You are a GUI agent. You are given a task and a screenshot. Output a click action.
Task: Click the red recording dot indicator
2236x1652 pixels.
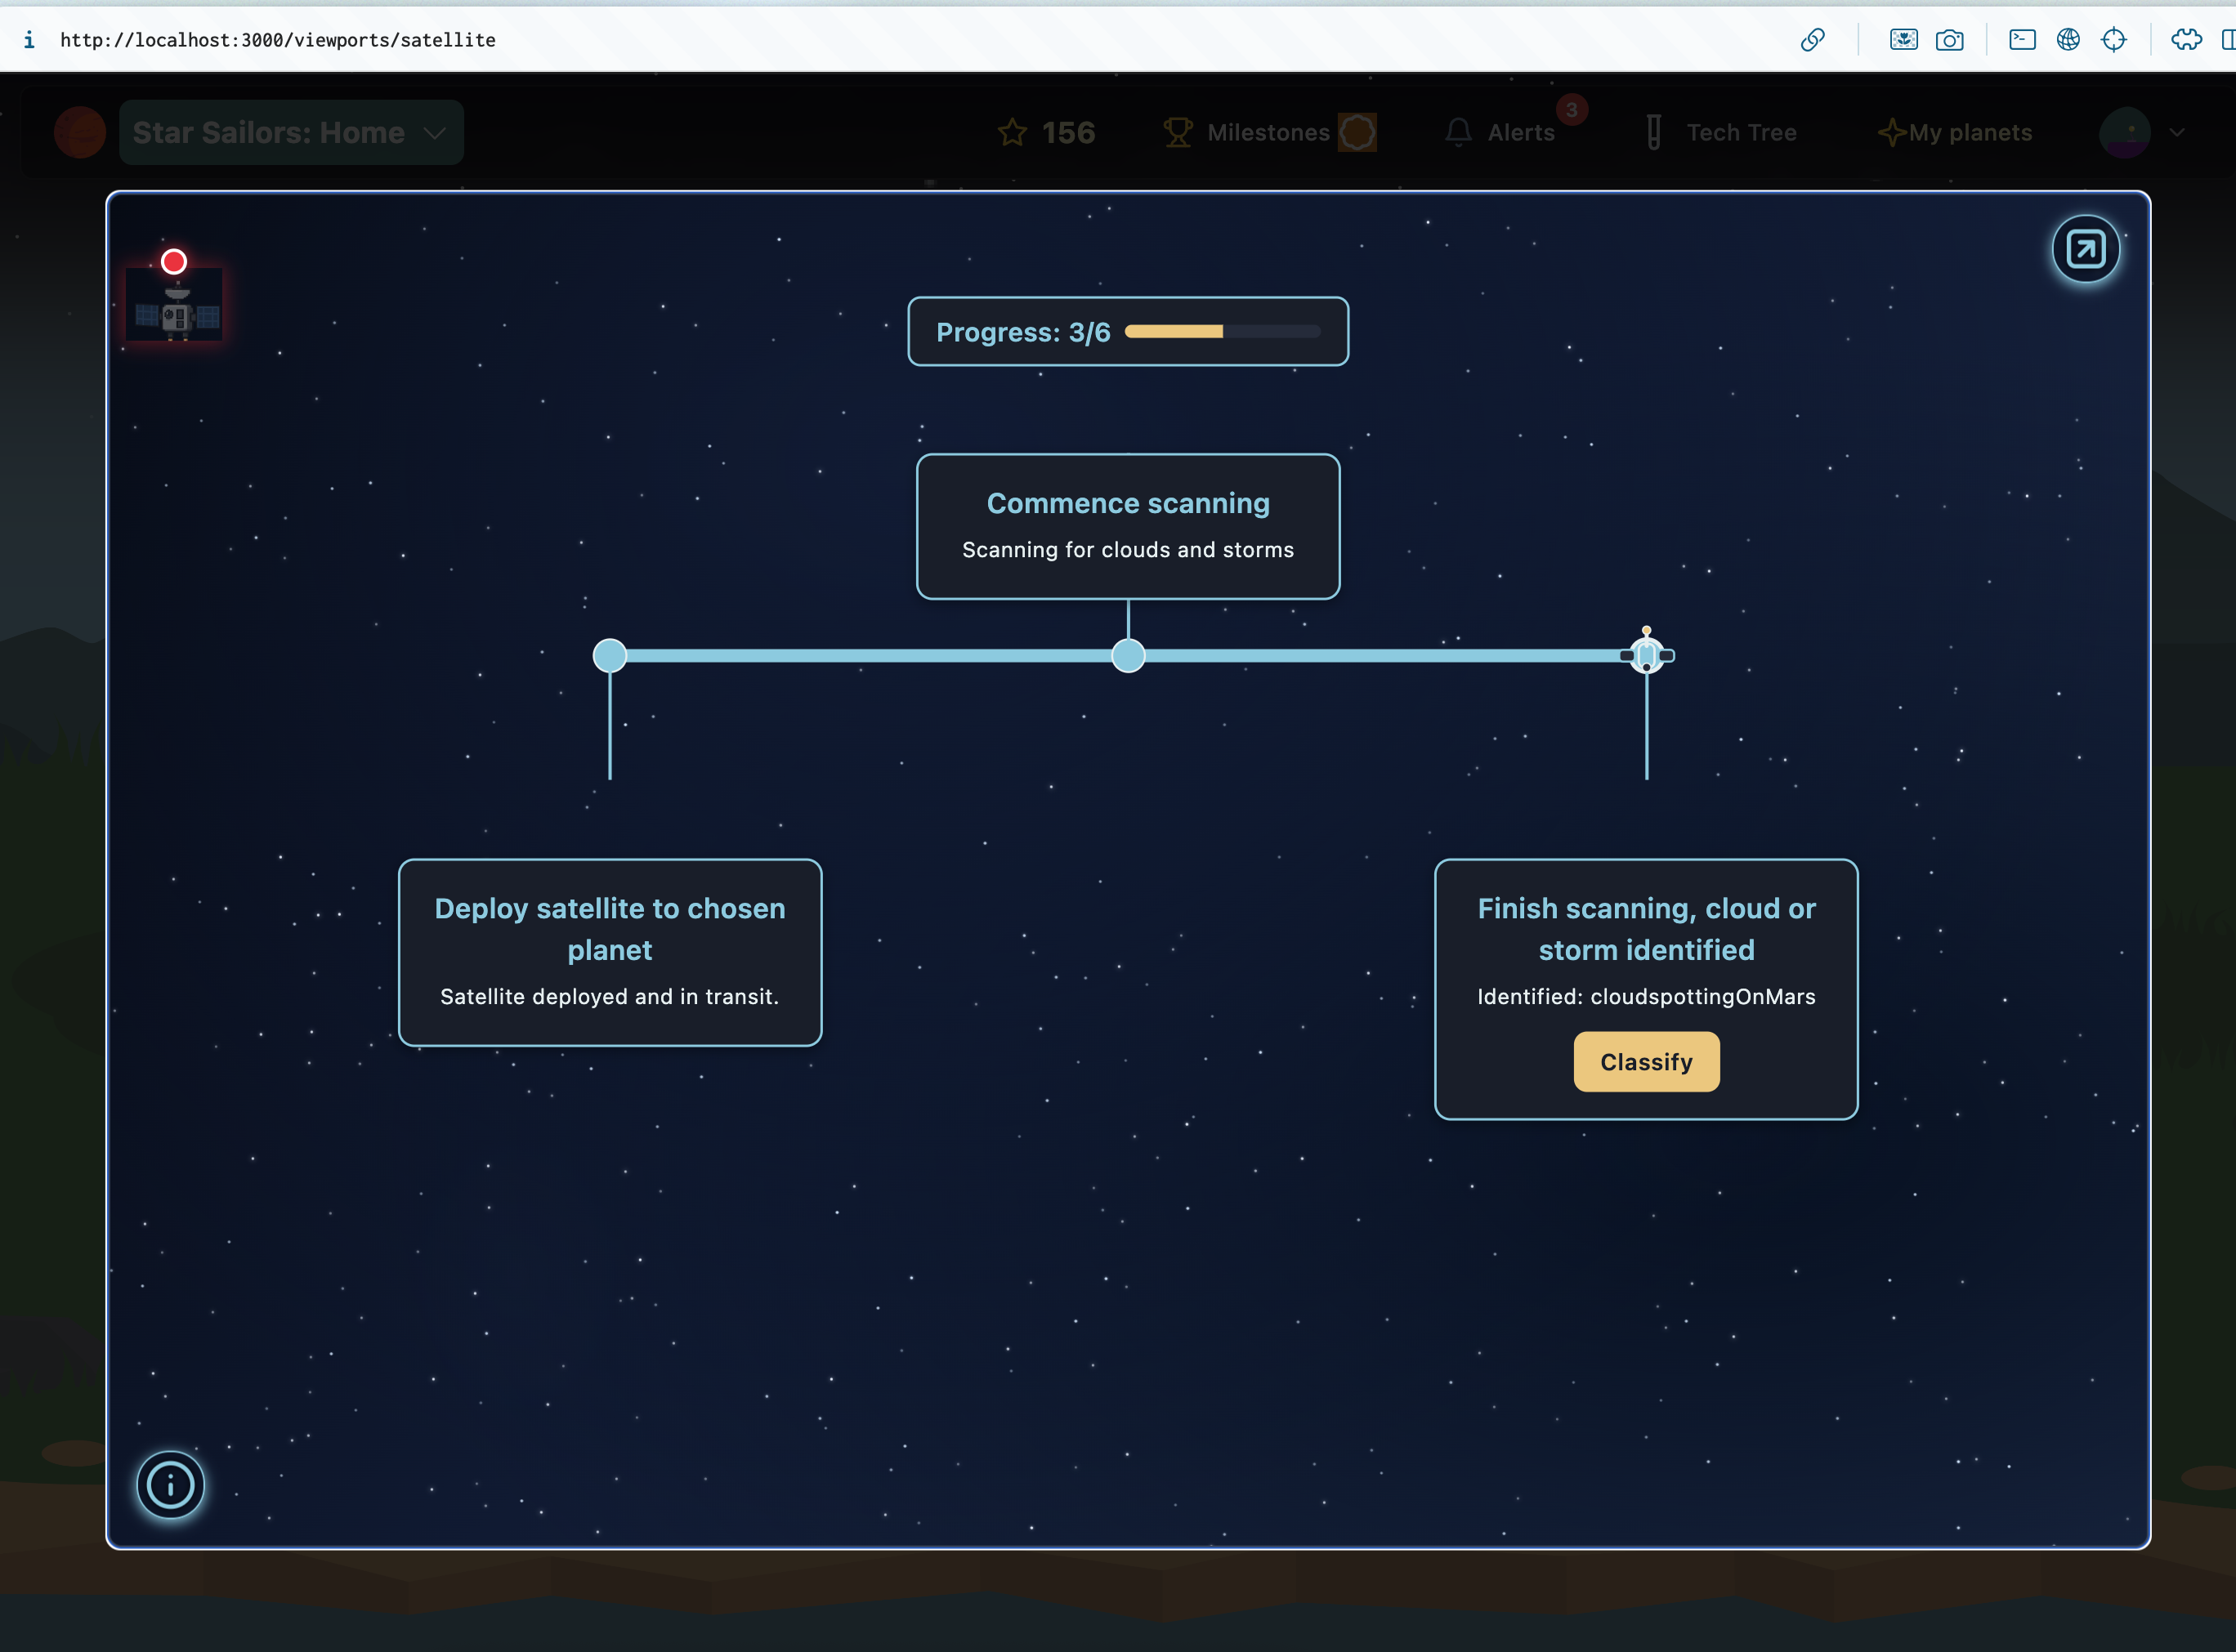(174, 262)
